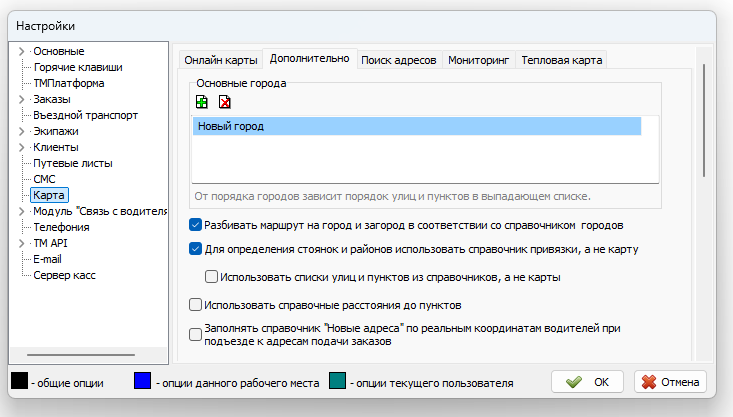Image resolution: width=733 pixels, height=417 pixels.
Task: Cancel changes with the Отмена button
Action: click(x=670, y=382)
